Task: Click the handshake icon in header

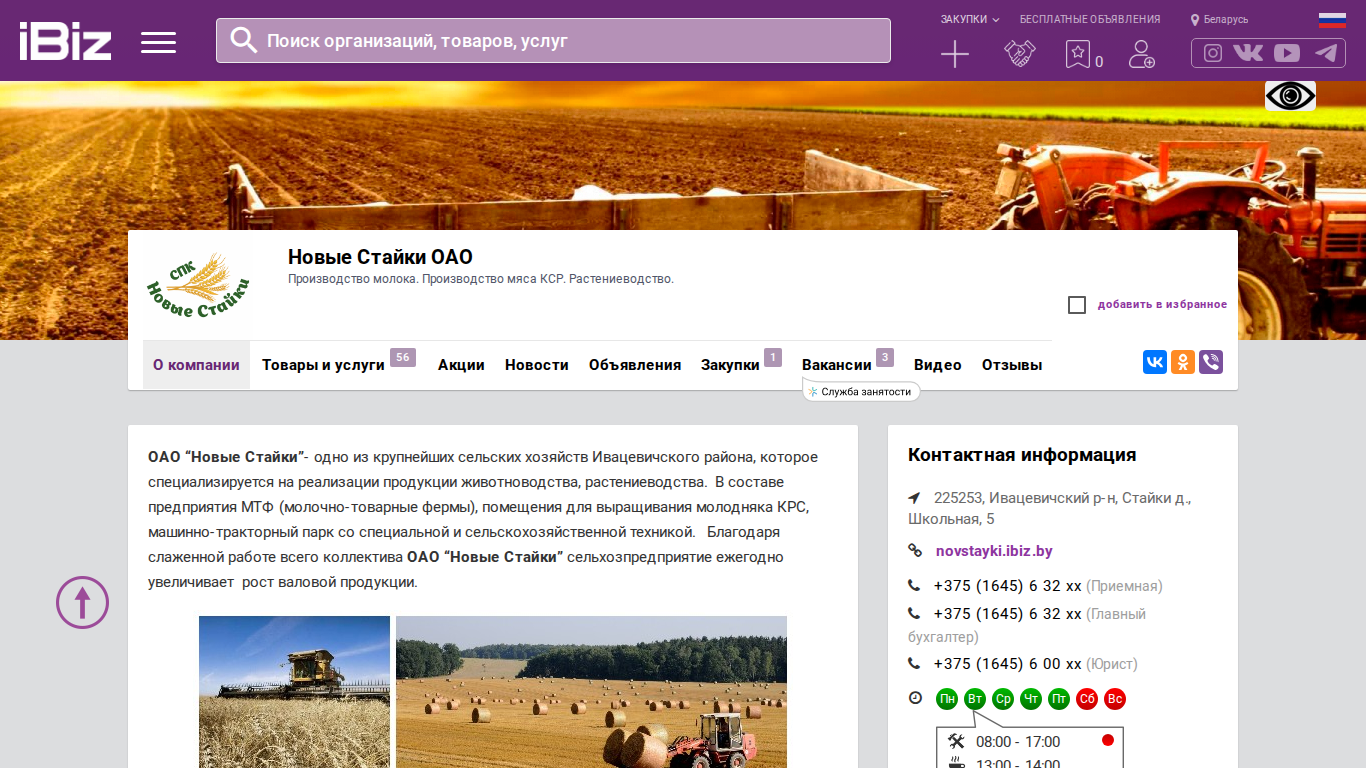Action: pos(1020,54)
